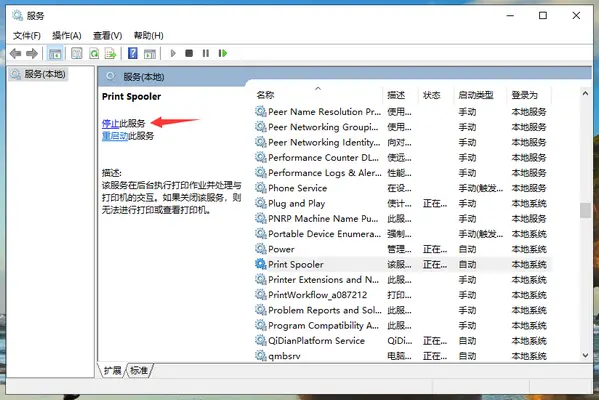Image resolution: width=599 pixels, height=400 pixels.
Task: Click the 停止 link to stop service
Action: (x=110, y=123)
